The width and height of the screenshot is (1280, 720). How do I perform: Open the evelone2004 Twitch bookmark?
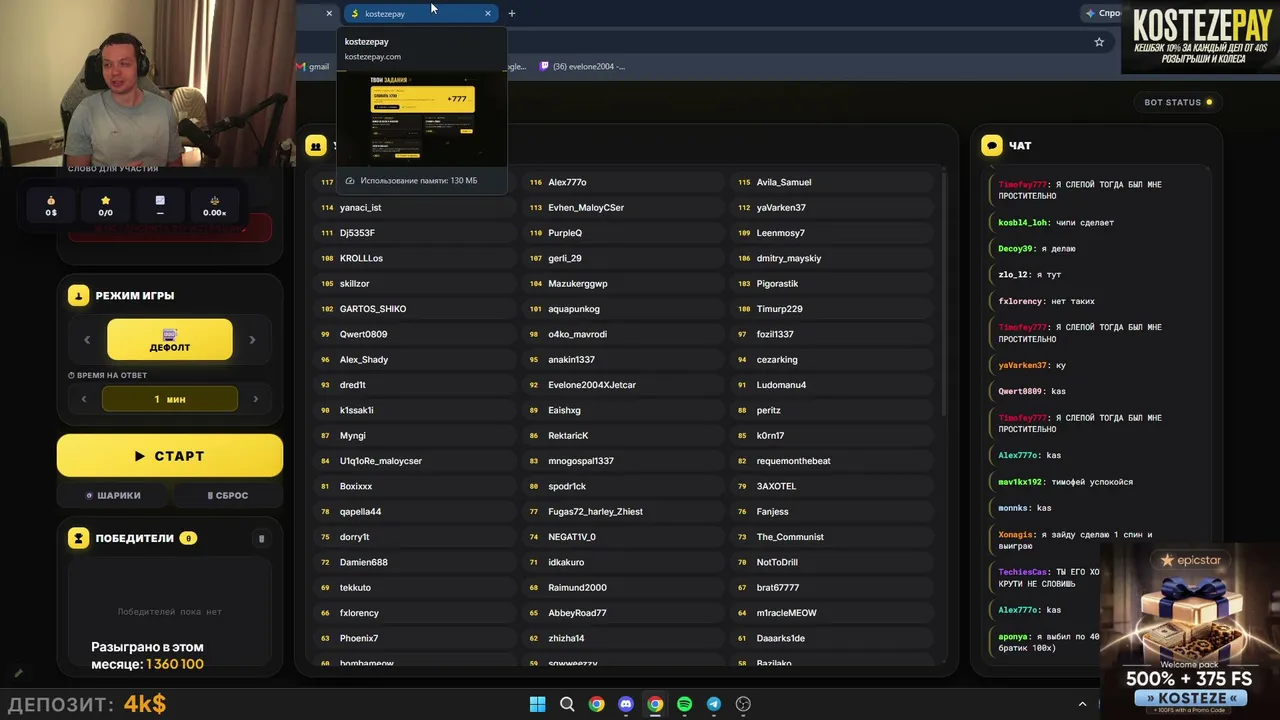[582, 66]
